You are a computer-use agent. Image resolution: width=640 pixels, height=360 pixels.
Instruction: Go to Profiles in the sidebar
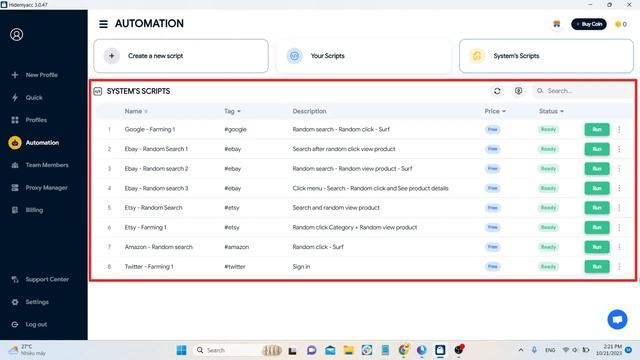pyautogui.click(x=29, y=120)
